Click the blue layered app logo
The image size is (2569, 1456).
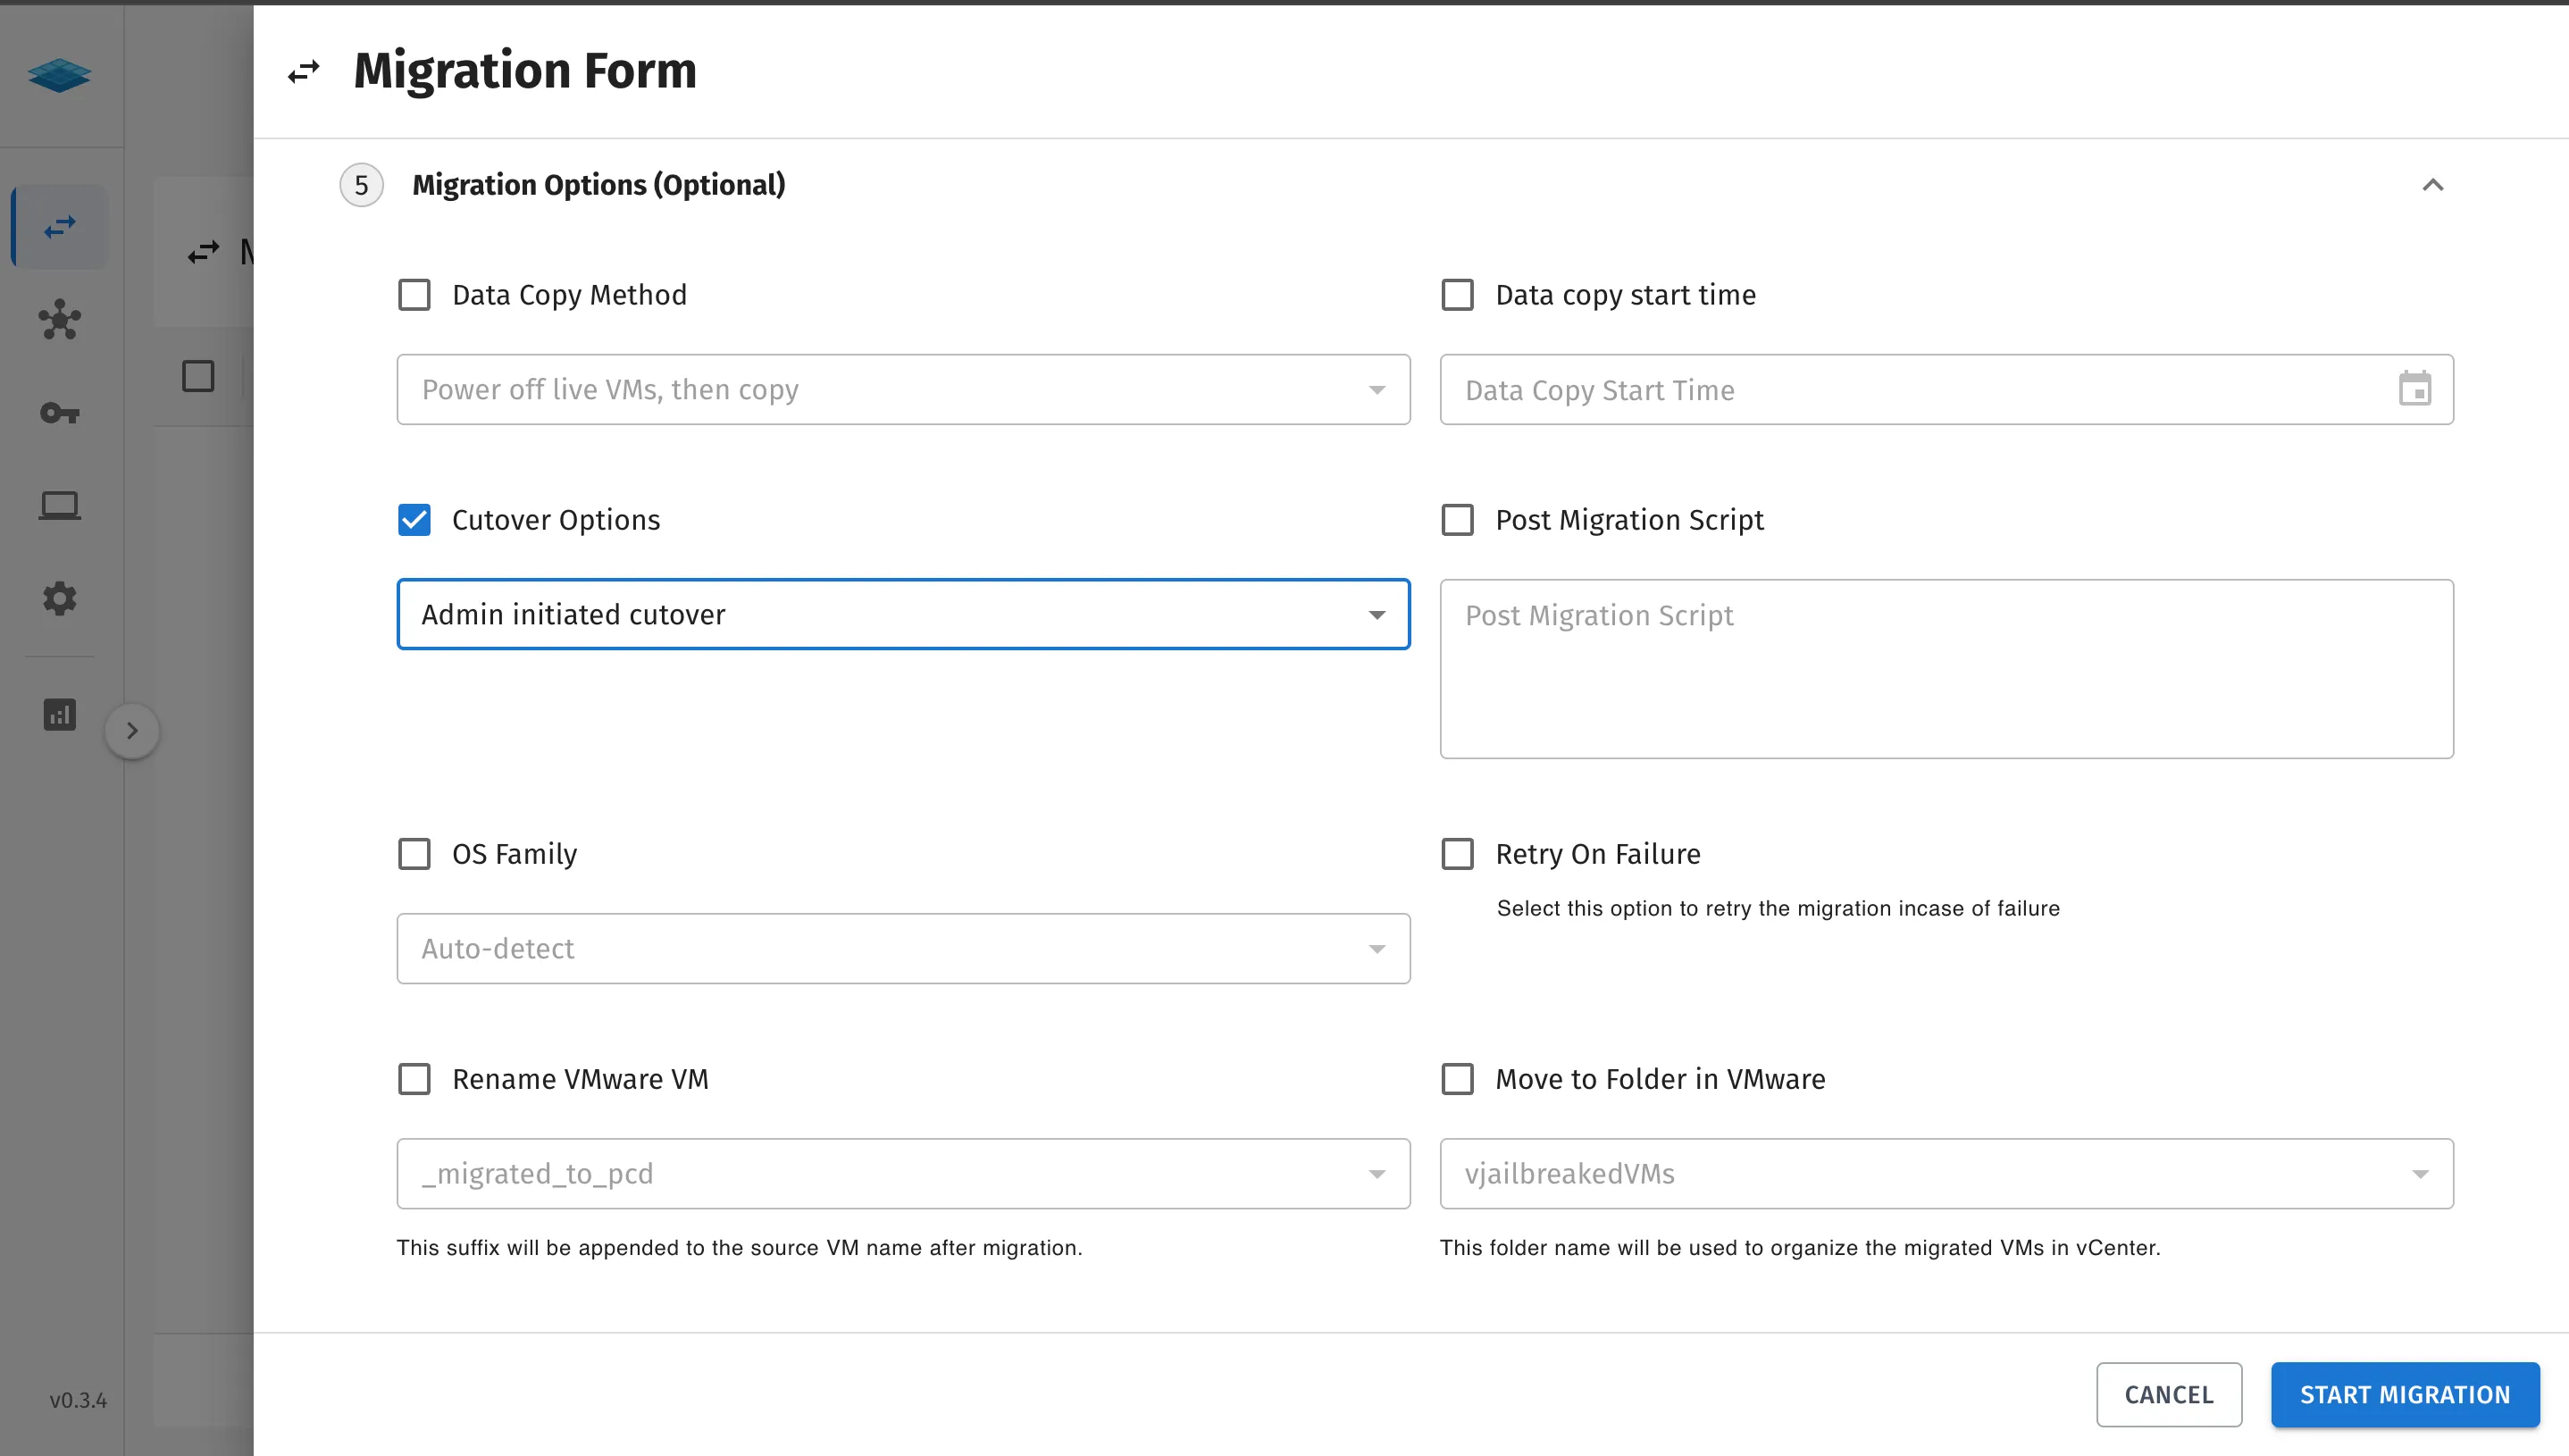(x=60, y=75)
